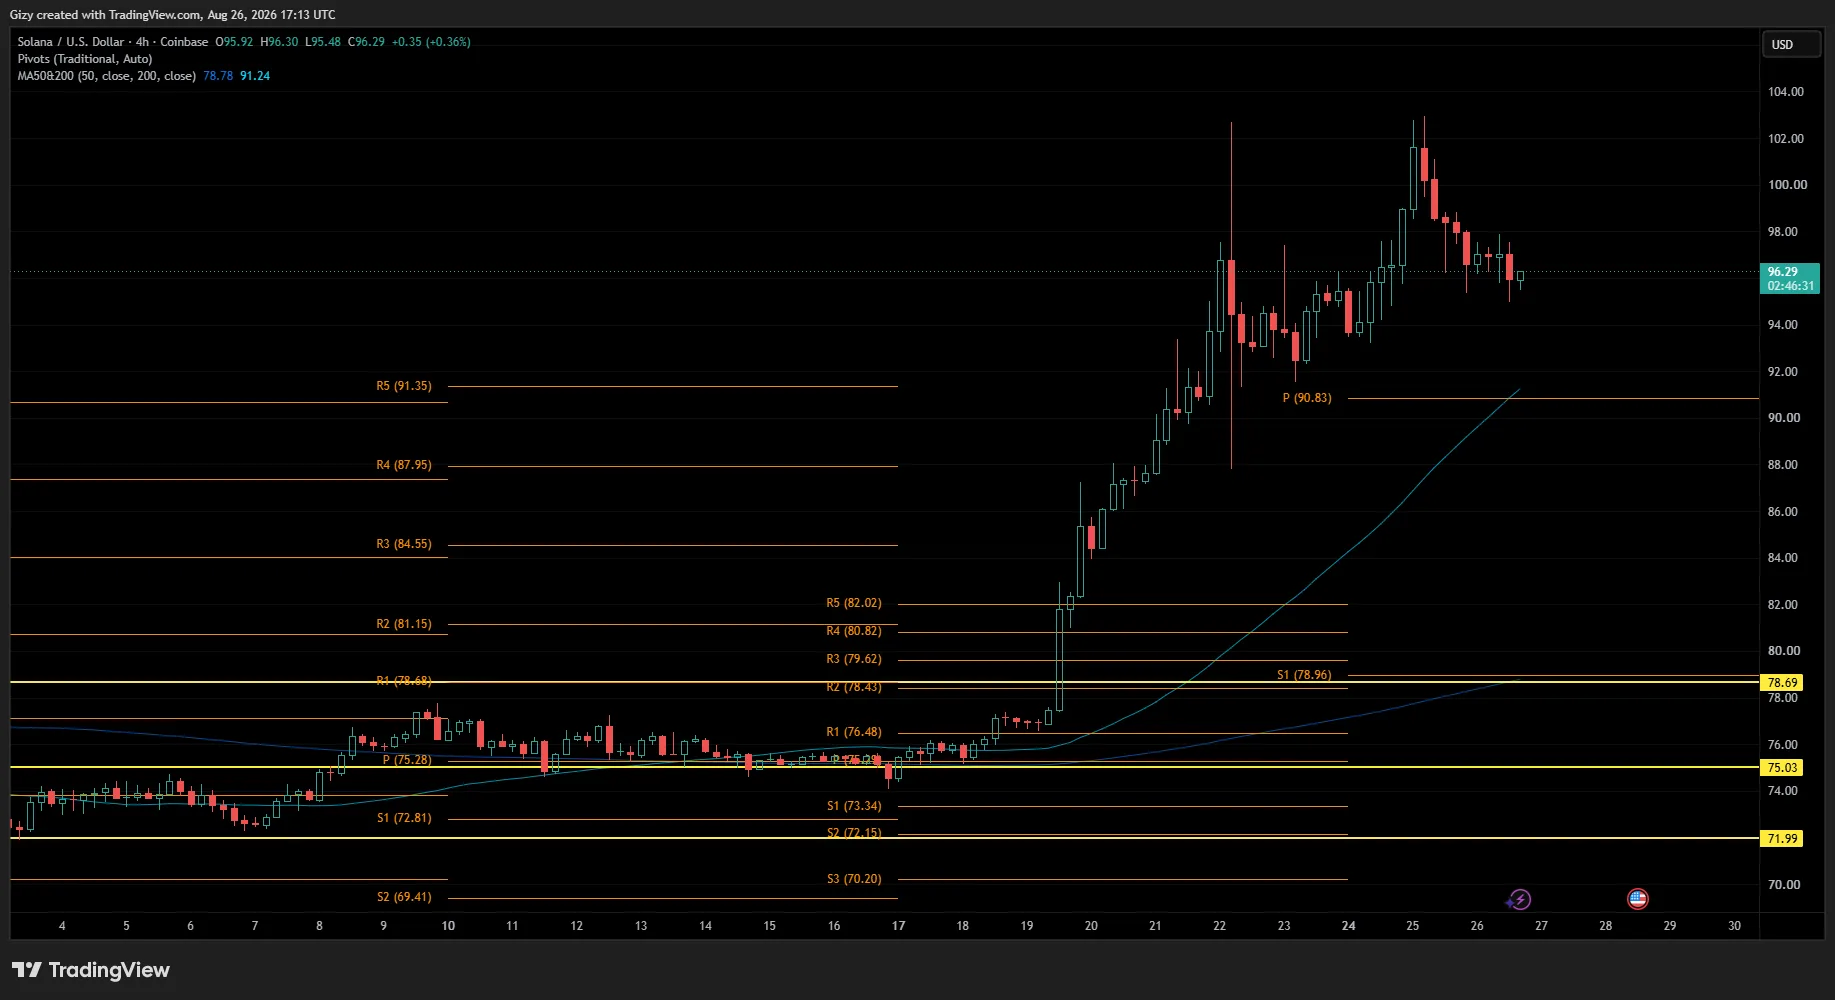Image resolution: width=1835 pixels, height=1000 pixels.
Task: Click the TradingView logo at bottom left
Action: (x=91, y=970)
